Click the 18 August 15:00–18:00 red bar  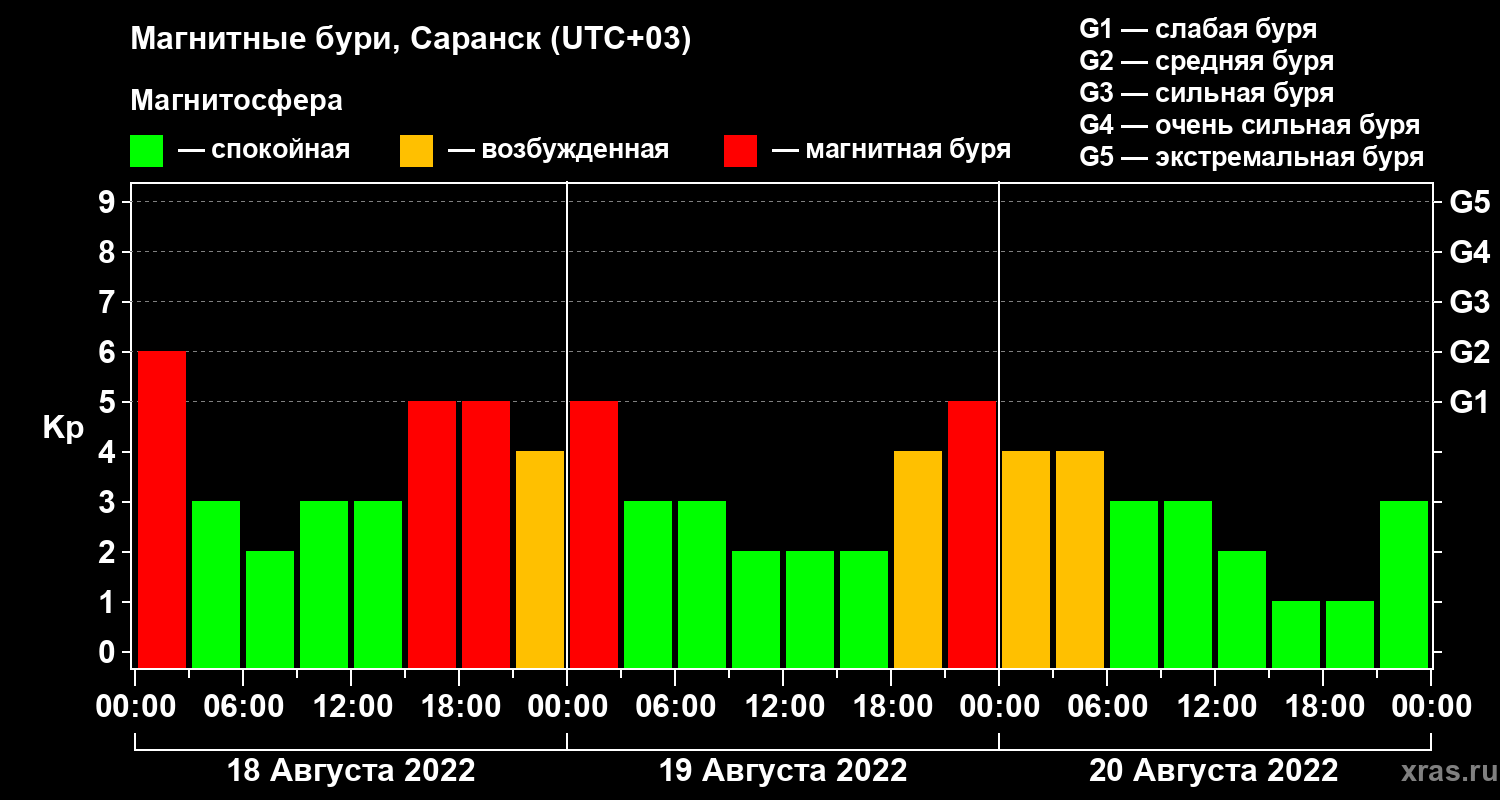pos(432,534)
